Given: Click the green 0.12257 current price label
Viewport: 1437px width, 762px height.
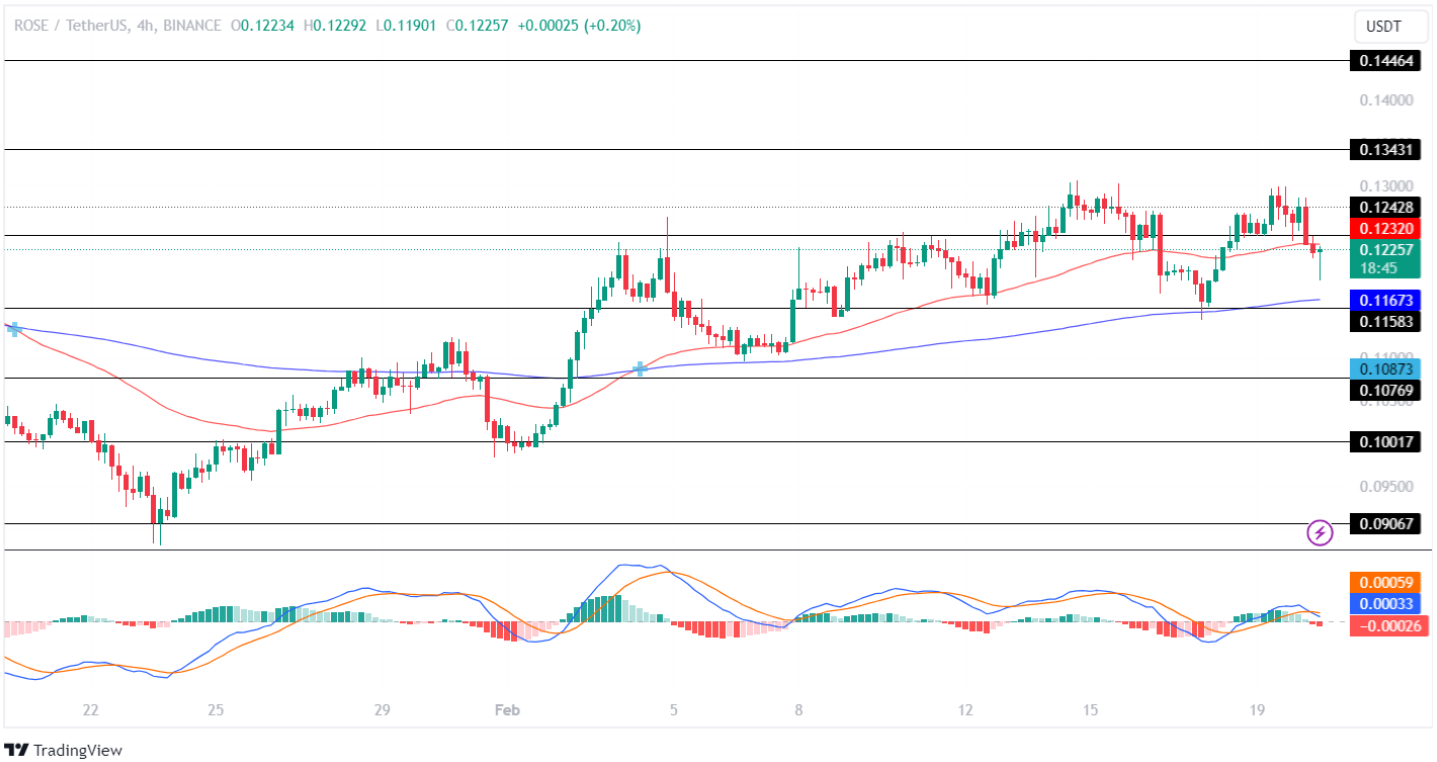Looking at the screenshot, I should click(1384, 250).
